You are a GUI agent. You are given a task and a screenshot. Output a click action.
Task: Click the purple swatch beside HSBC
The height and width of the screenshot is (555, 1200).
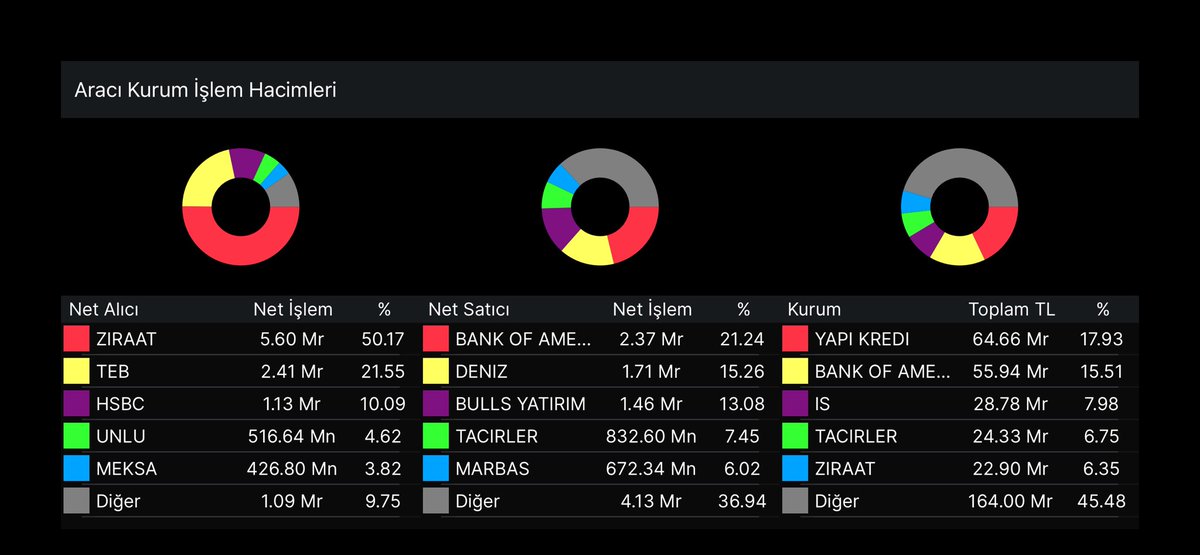point(76,404)
